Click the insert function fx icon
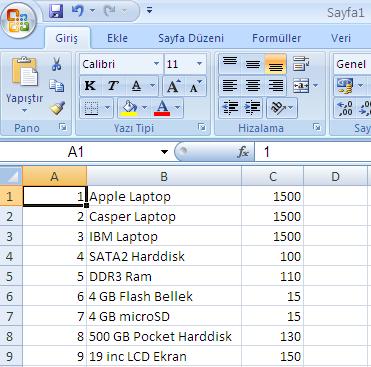 243,152
